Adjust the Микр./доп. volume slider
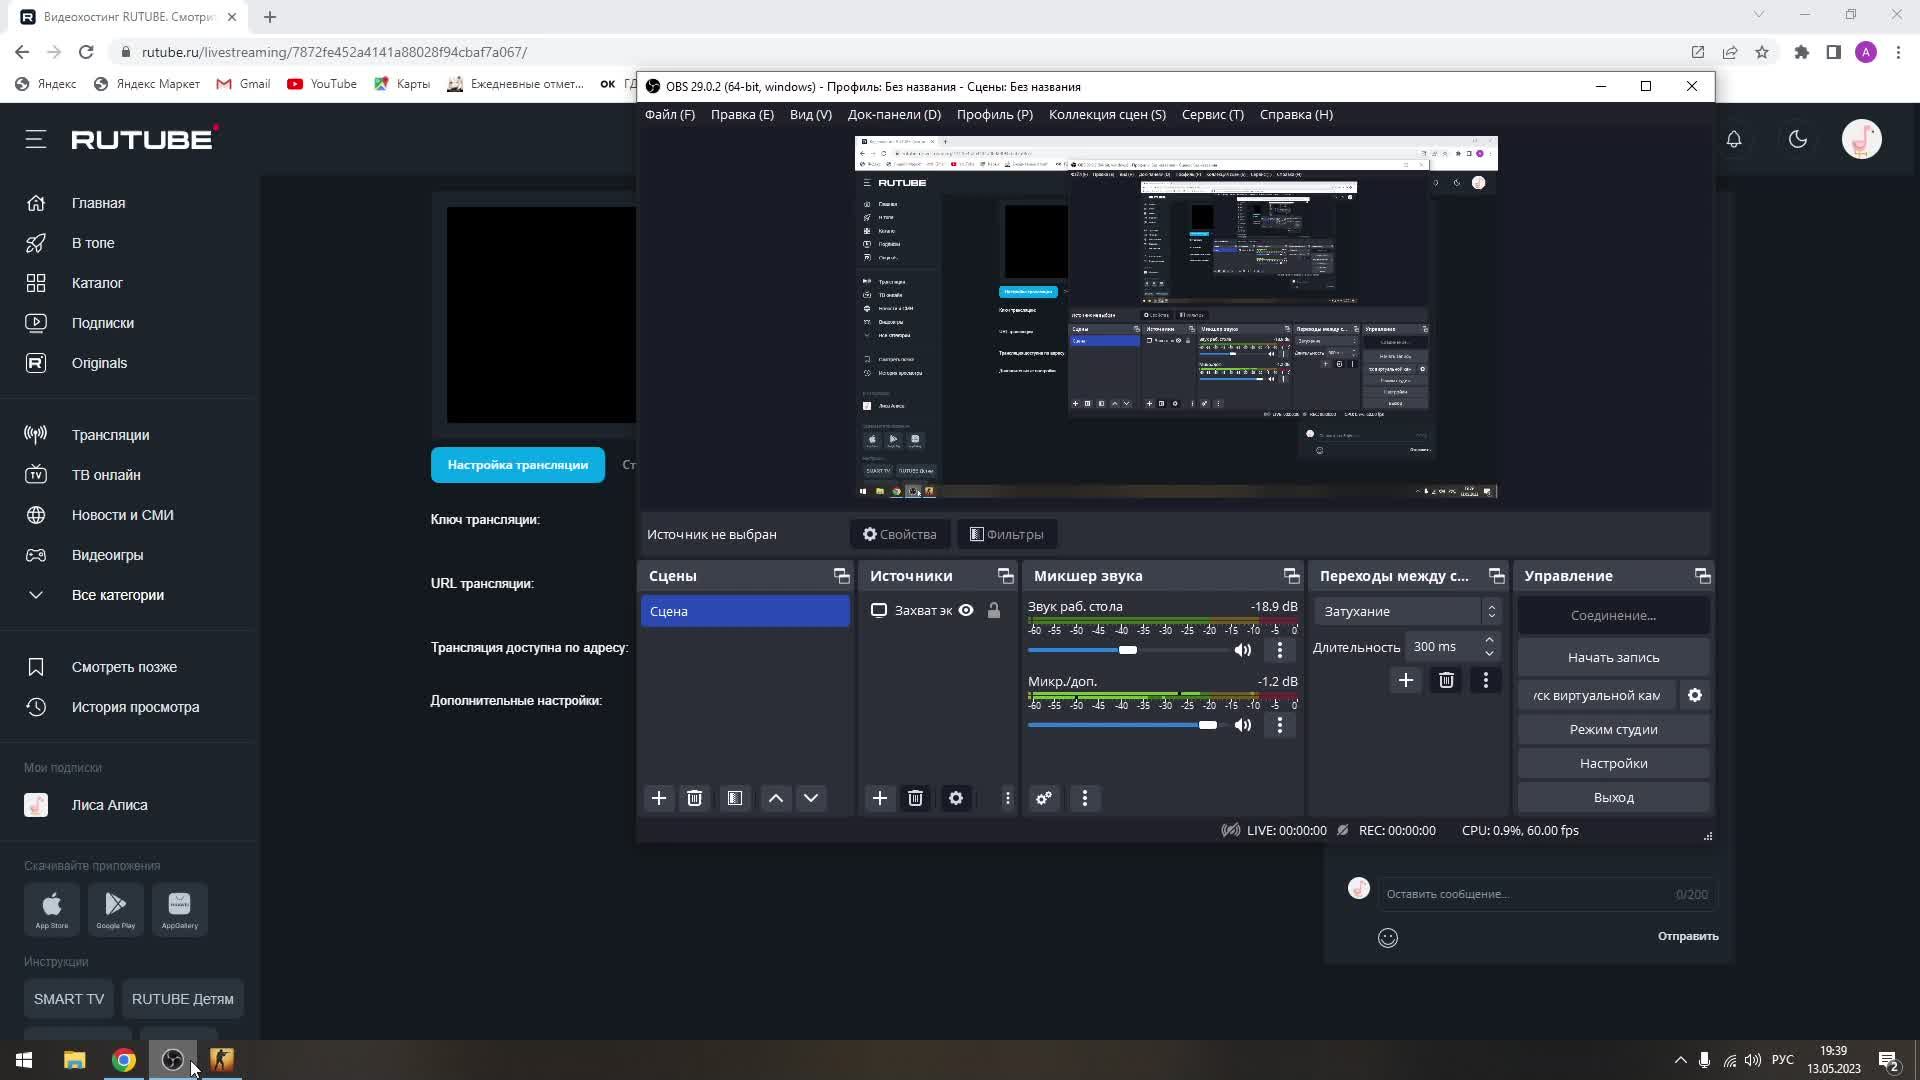Viewport: 1920px width, 1080px height. tap(1208, 725)
